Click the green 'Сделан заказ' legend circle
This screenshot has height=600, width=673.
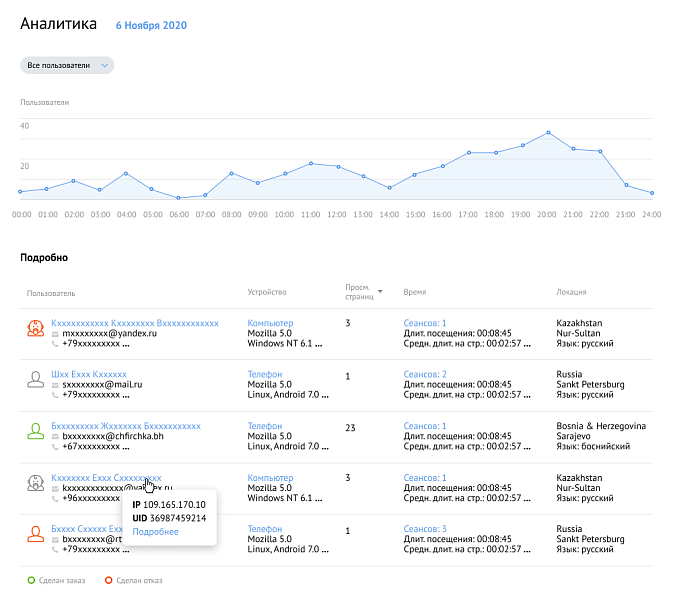coord(31,580)
